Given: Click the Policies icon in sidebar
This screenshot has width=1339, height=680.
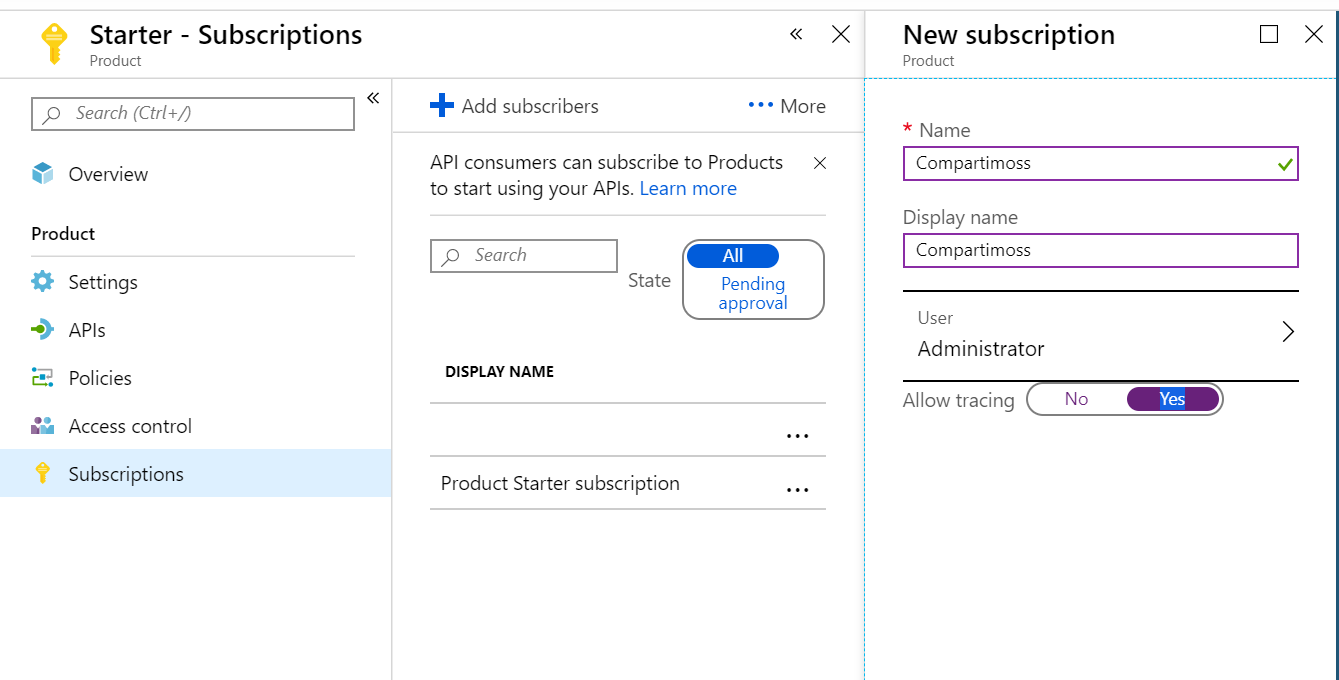Looking at the screenshot, I should [42, 378].
